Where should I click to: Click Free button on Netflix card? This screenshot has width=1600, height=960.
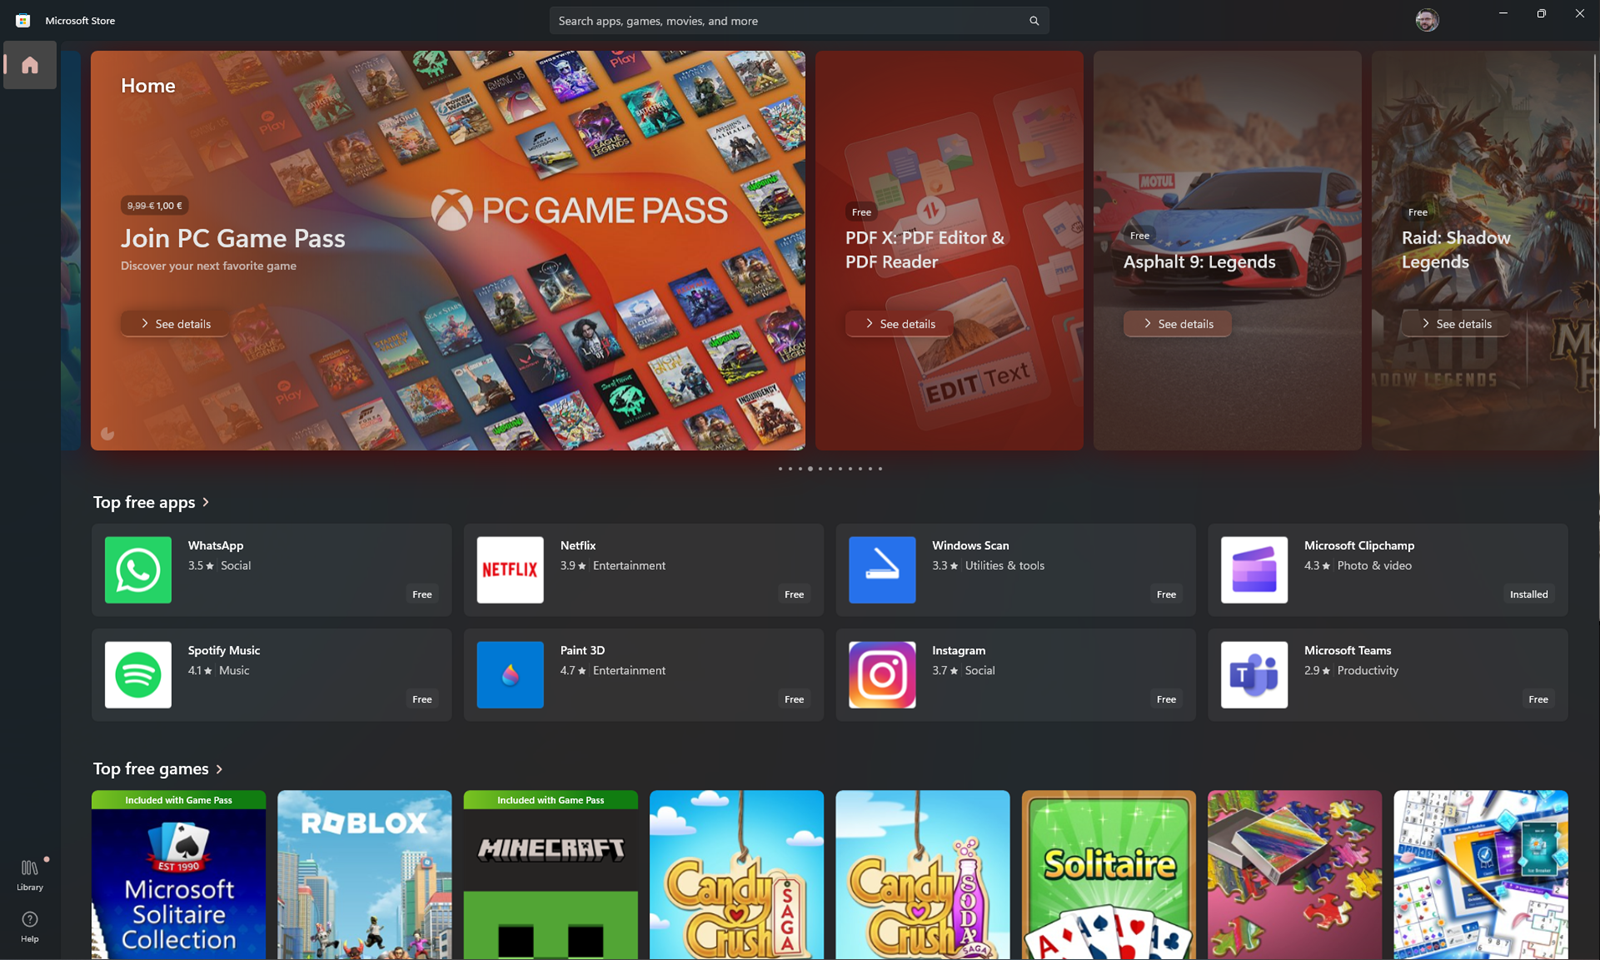coord(794,594)
